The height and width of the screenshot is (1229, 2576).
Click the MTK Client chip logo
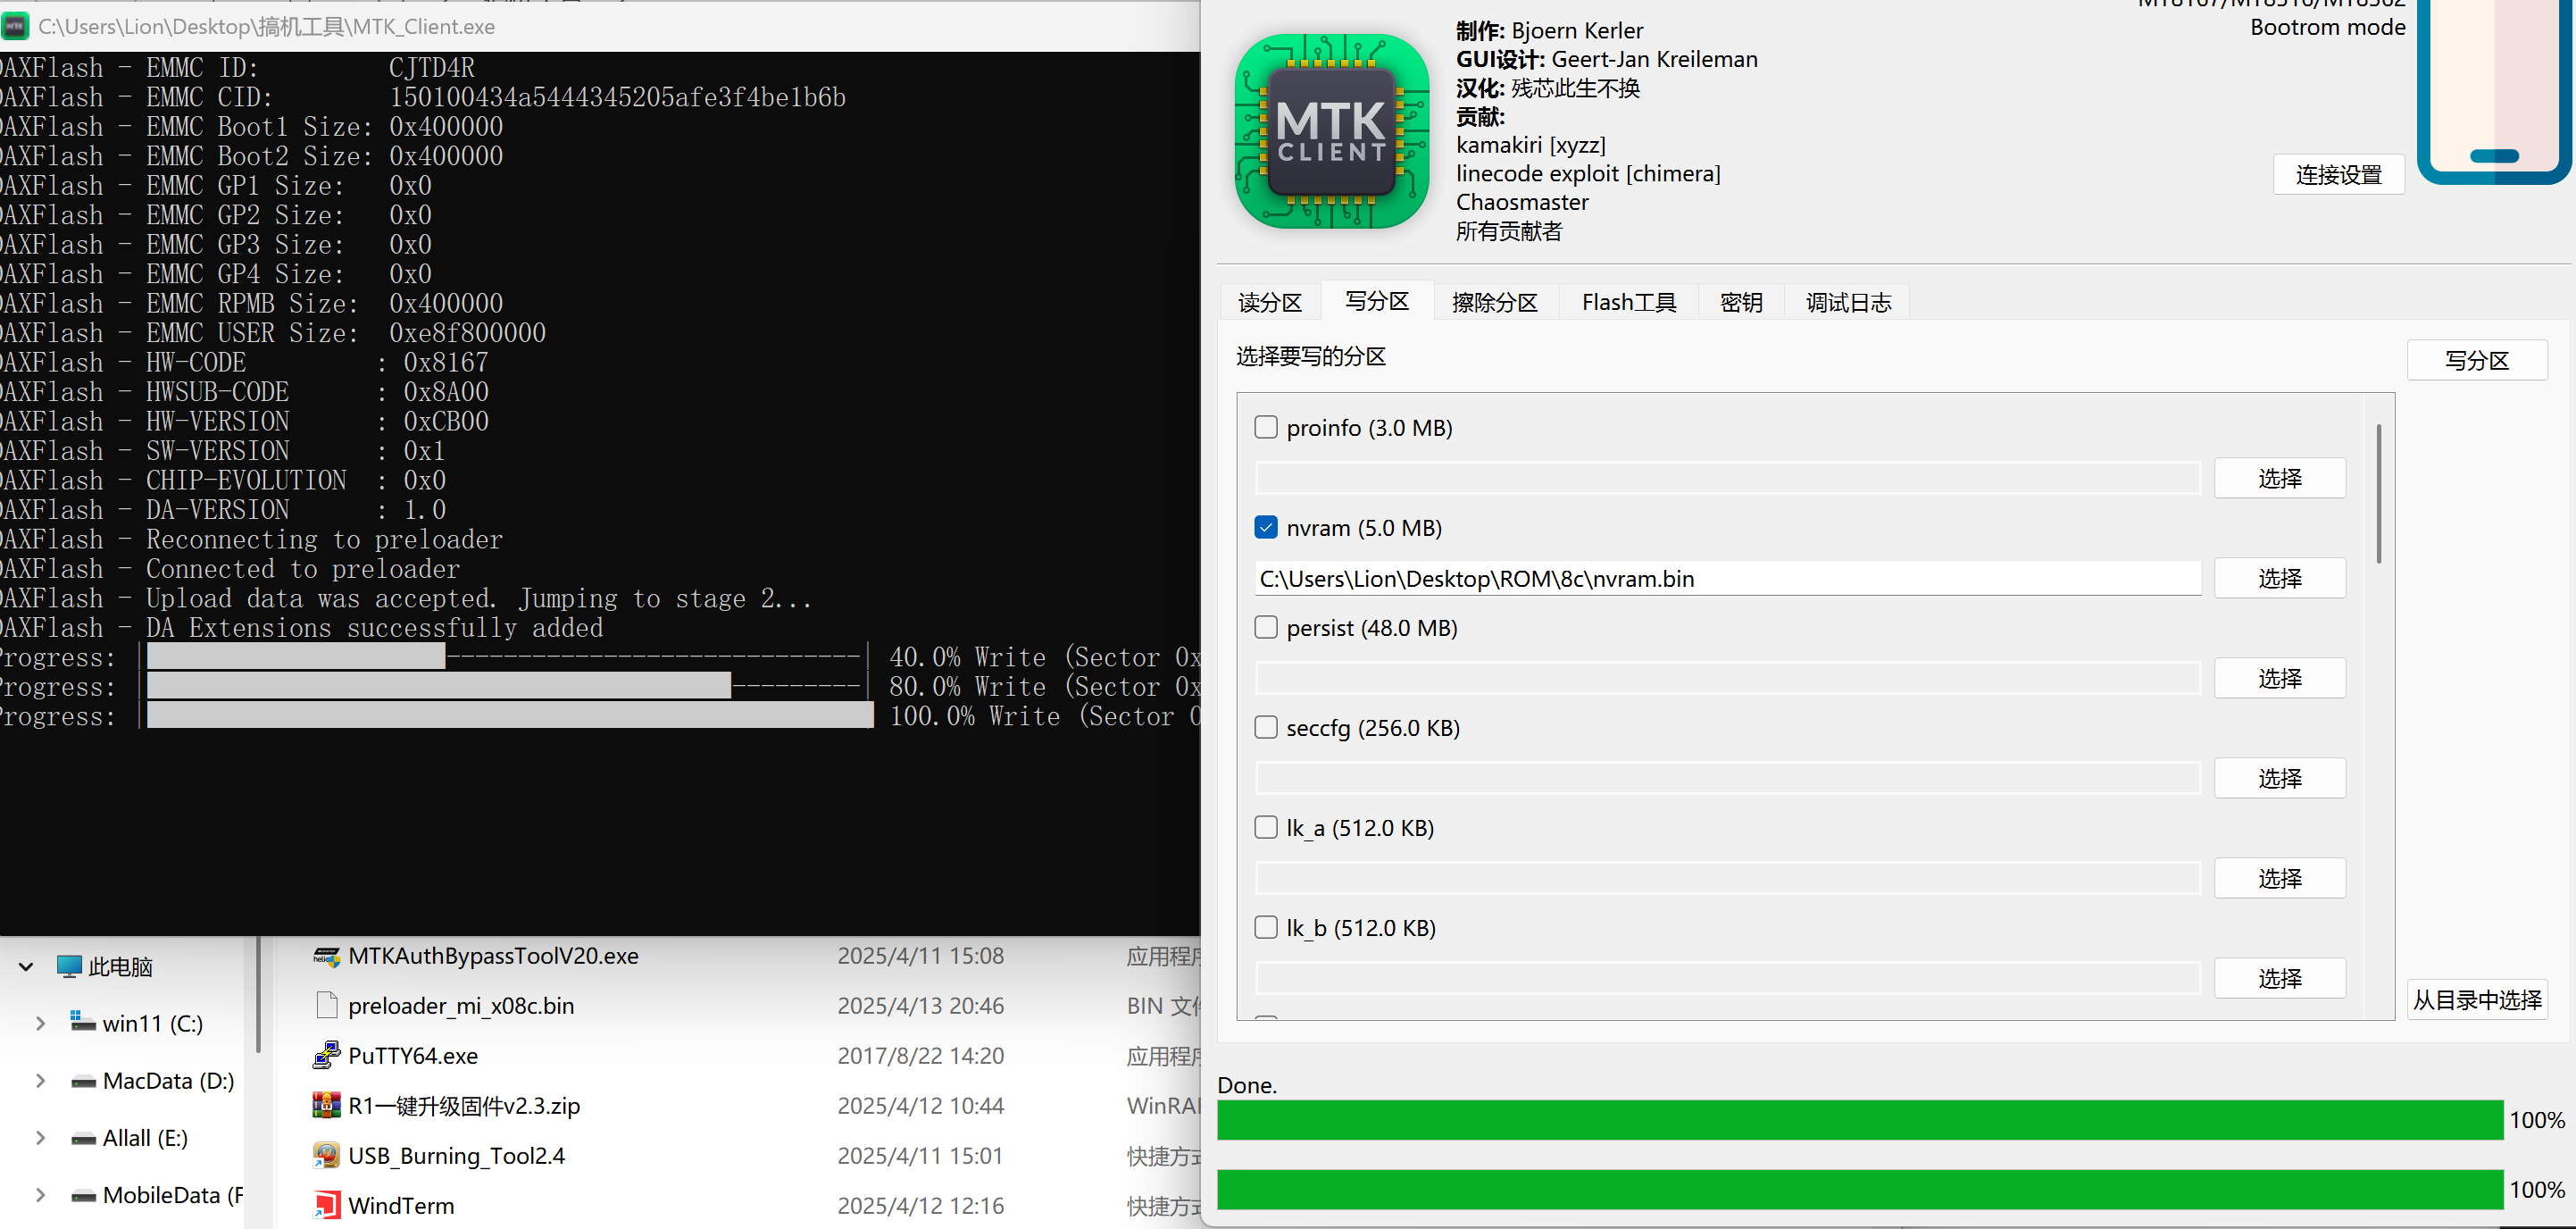pyautogui.click(x=1331, y=132)
